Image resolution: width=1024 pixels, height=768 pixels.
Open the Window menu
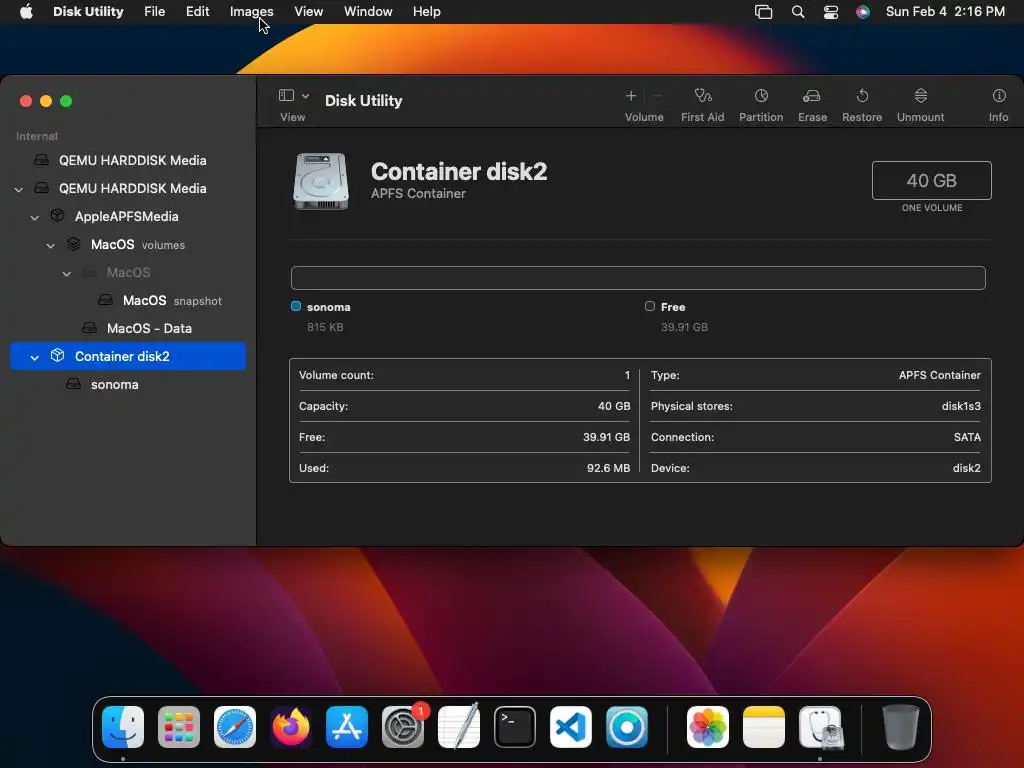click(x=368, y=12)
